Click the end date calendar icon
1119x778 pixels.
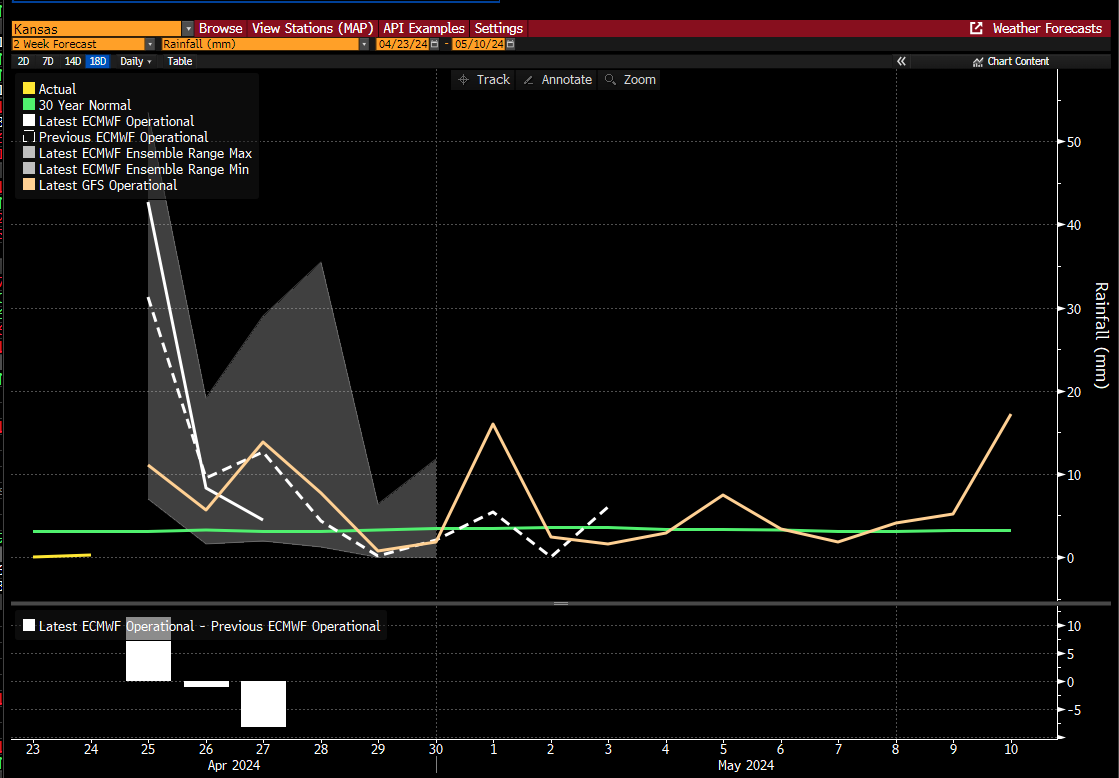(510, 44)
